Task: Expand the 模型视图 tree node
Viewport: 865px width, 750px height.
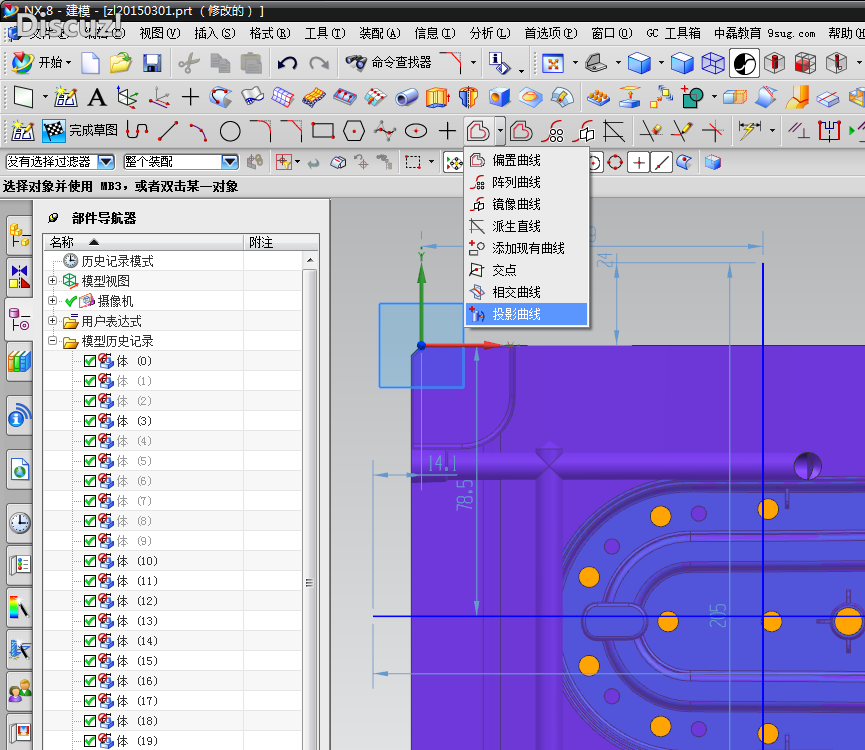Action: point(52,281)
